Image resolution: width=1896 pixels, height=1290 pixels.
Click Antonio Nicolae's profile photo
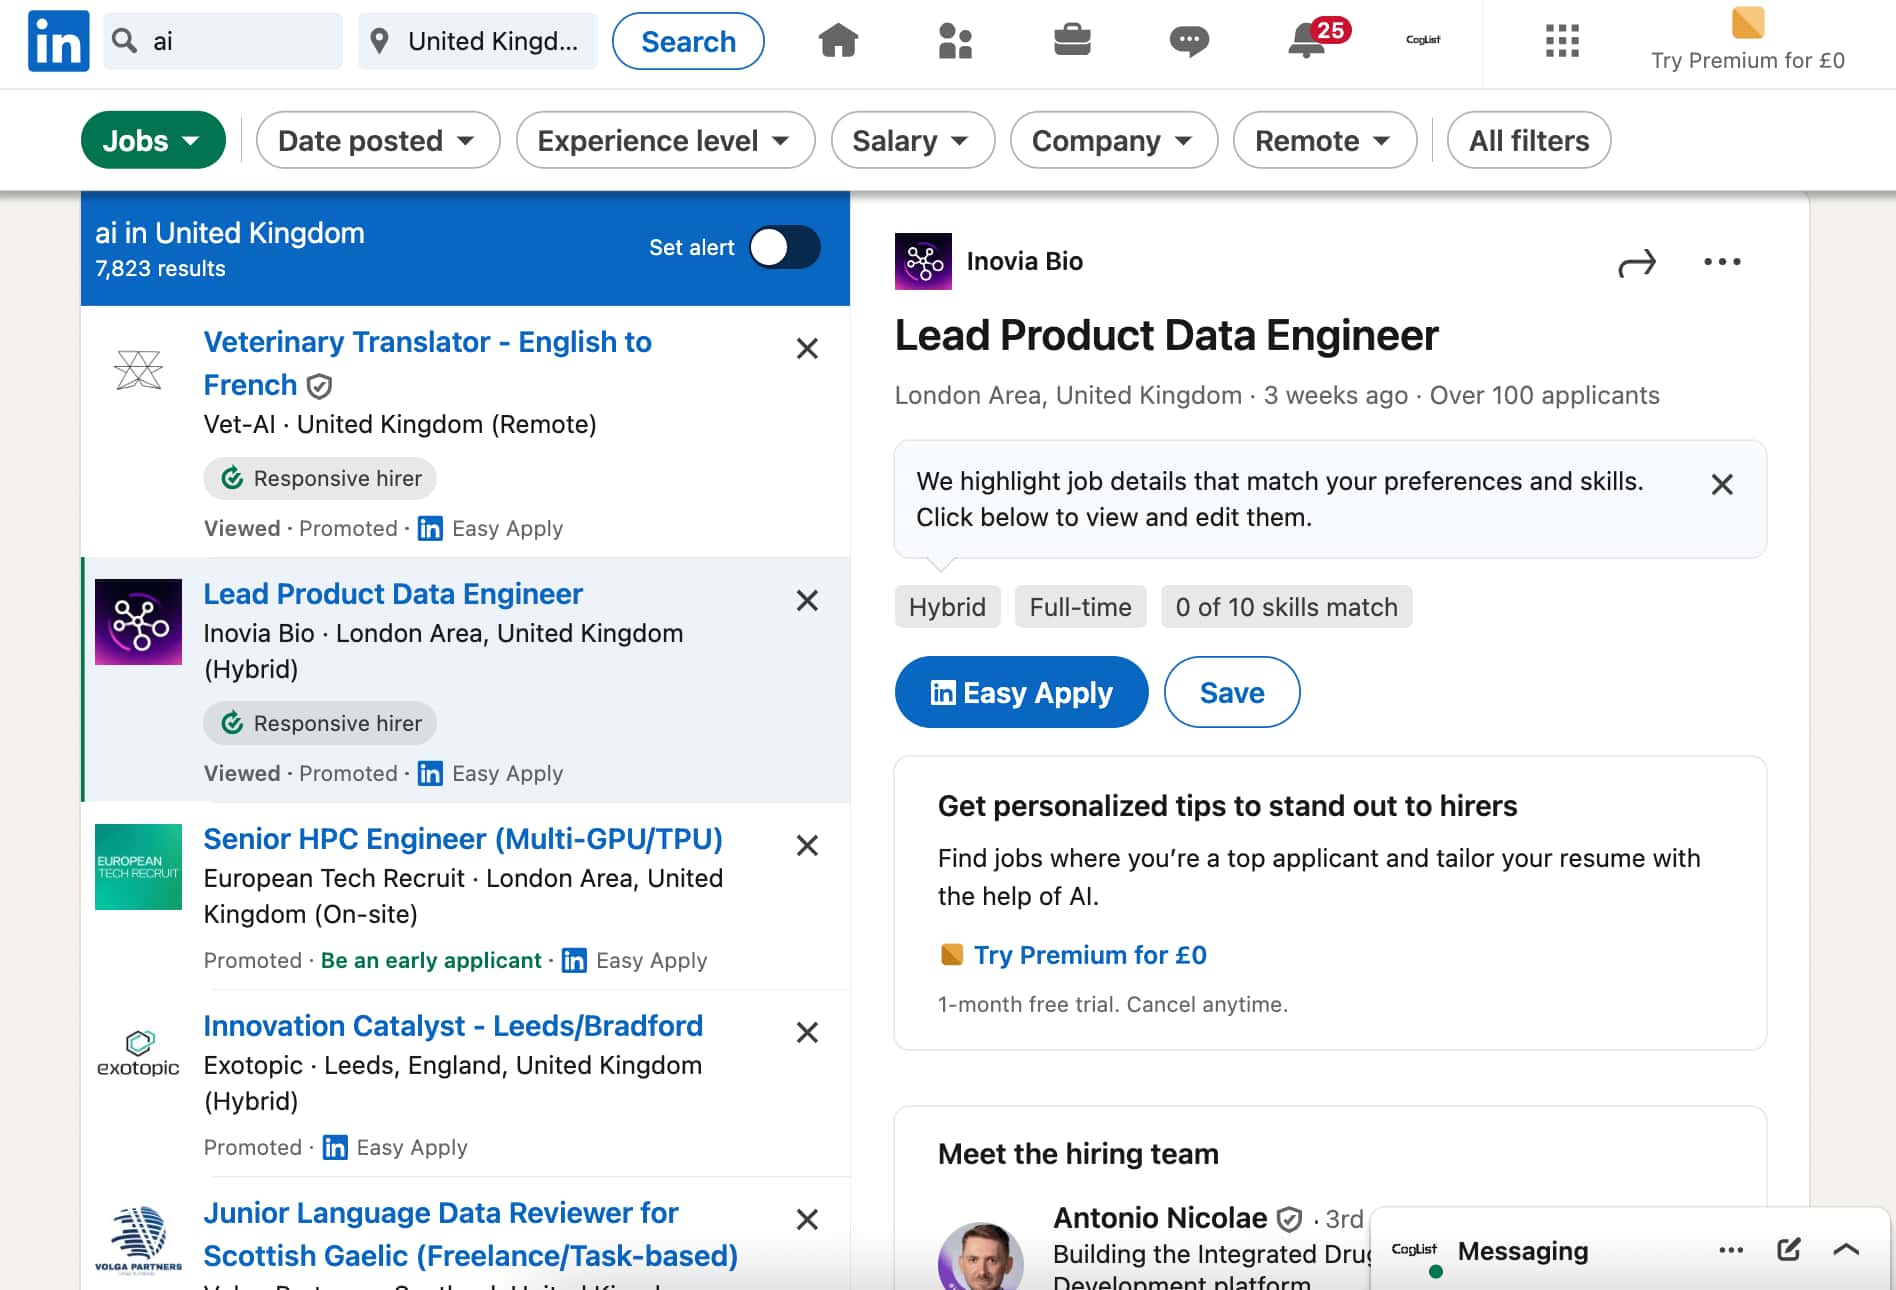[x=981, y=1256]
